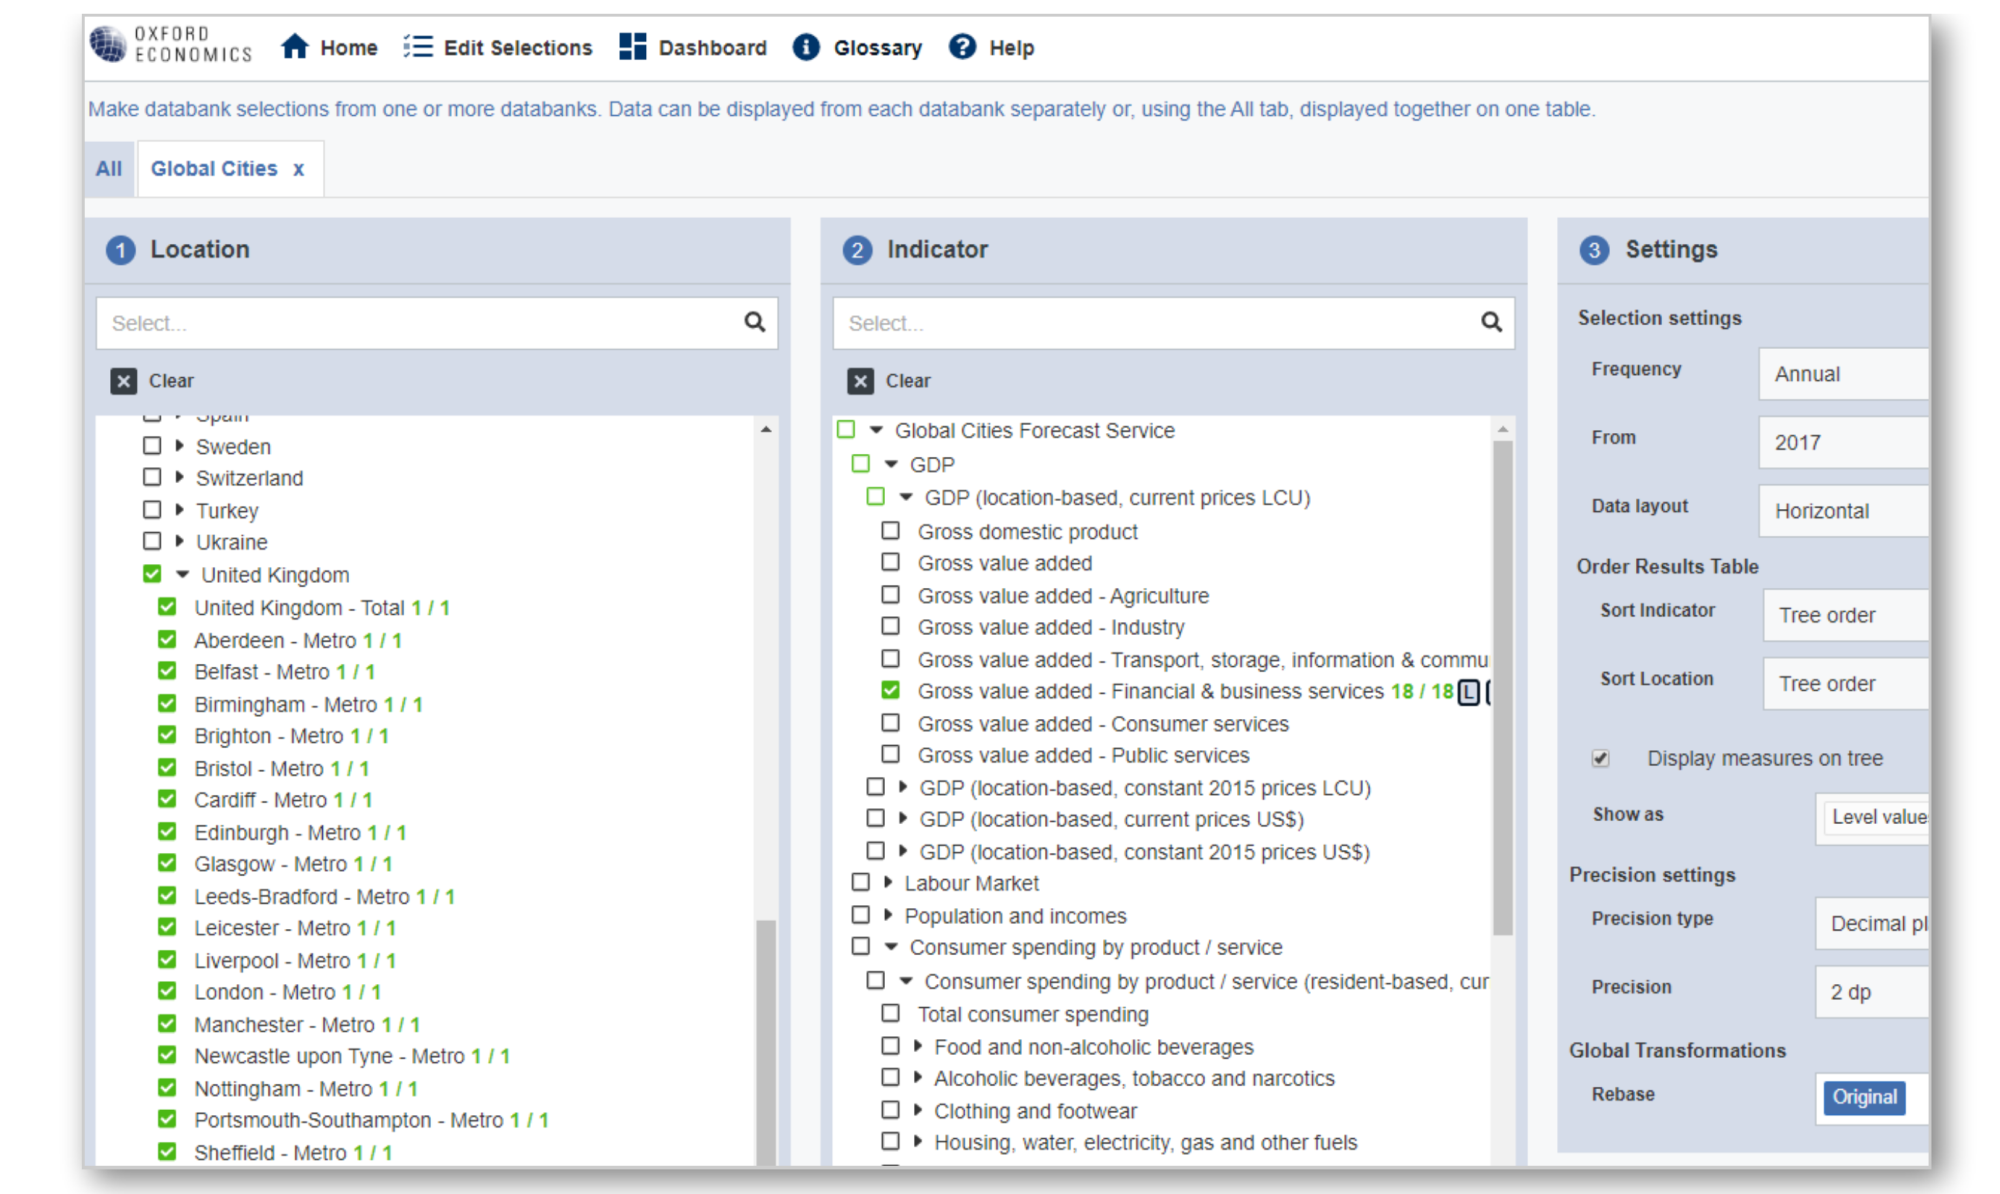Screen dimensions: 2000x1194
Task: Click the Indicator Clear label
Action: (908, 381)
